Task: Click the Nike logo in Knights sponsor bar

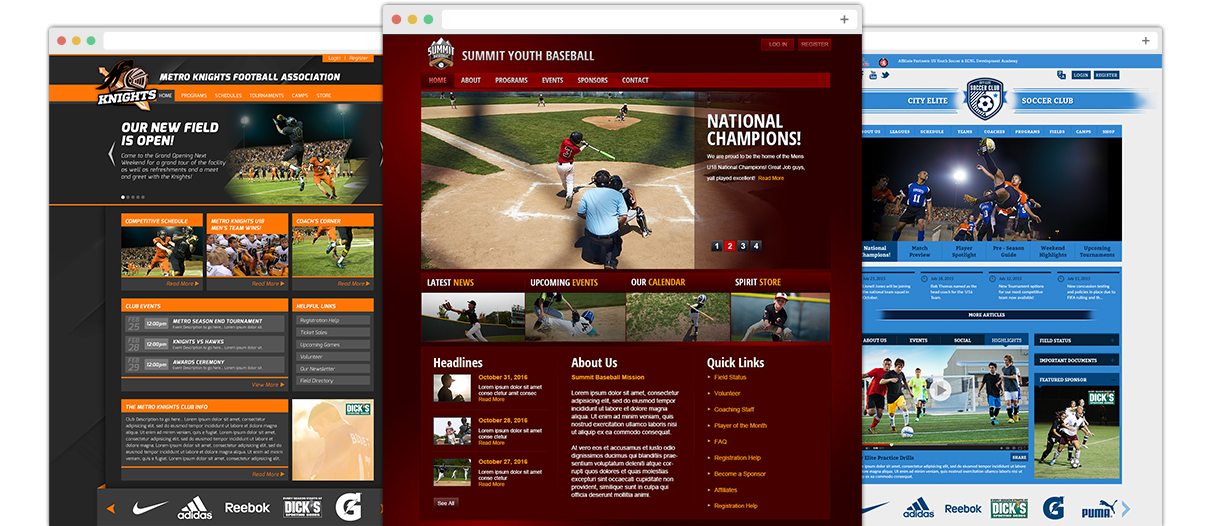Action: [150, 508]
